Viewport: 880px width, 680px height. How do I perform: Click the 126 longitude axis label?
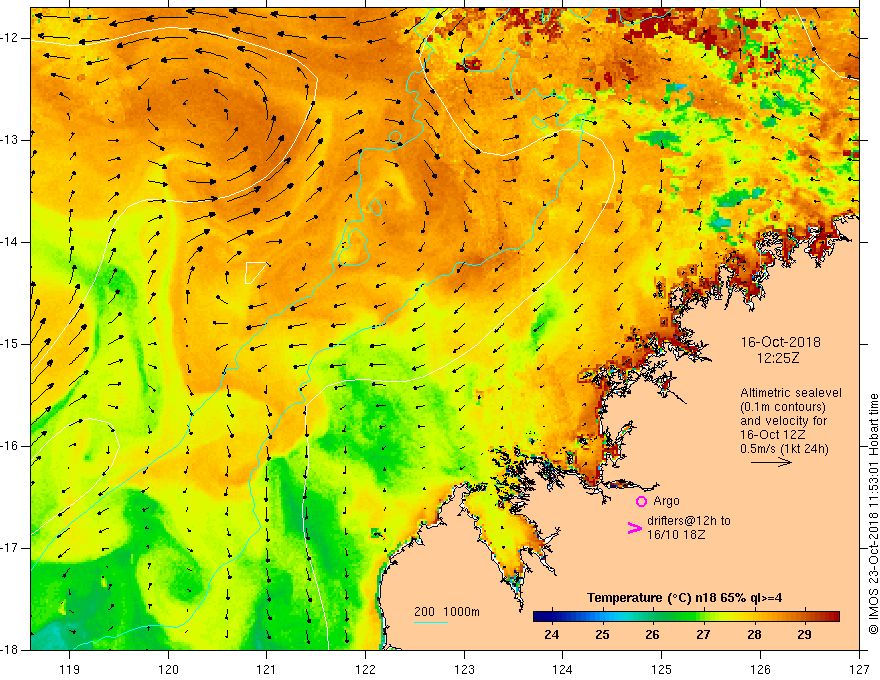click(x=760, y=669)
